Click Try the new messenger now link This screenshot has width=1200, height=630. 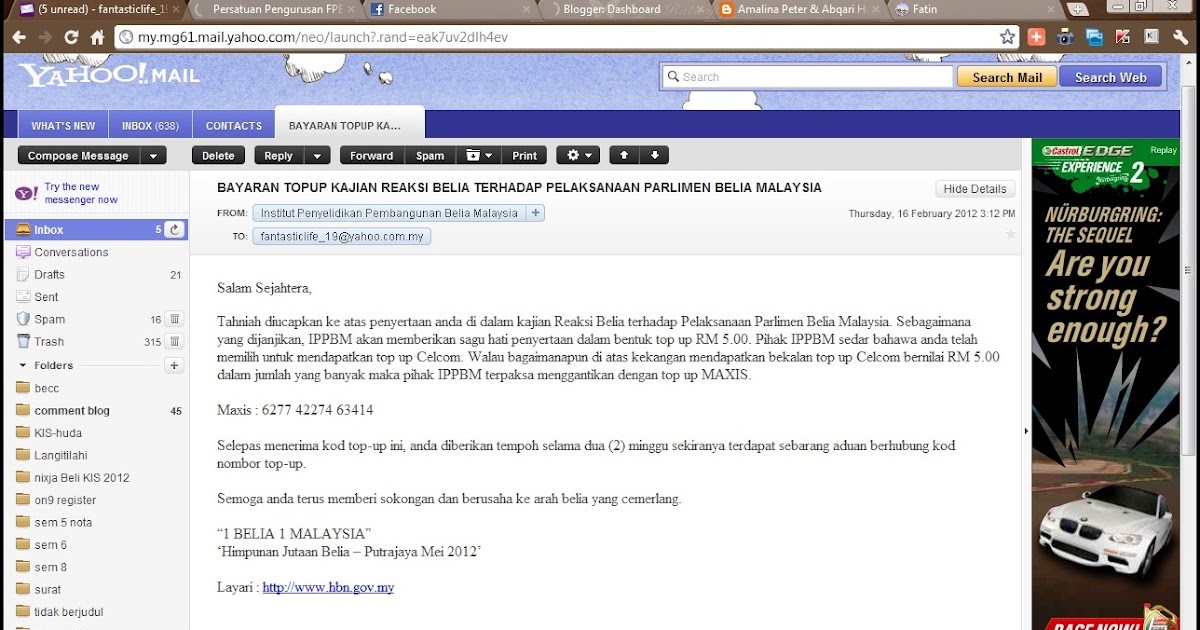pos(81,193)
